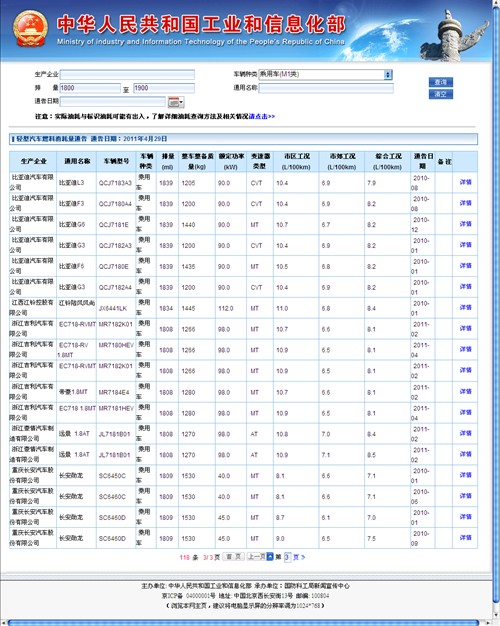Click the 整车整备质量 (kg) column header
Viewport: 500px width, 626px height.
pyautogui.click(x=197, y=161)
